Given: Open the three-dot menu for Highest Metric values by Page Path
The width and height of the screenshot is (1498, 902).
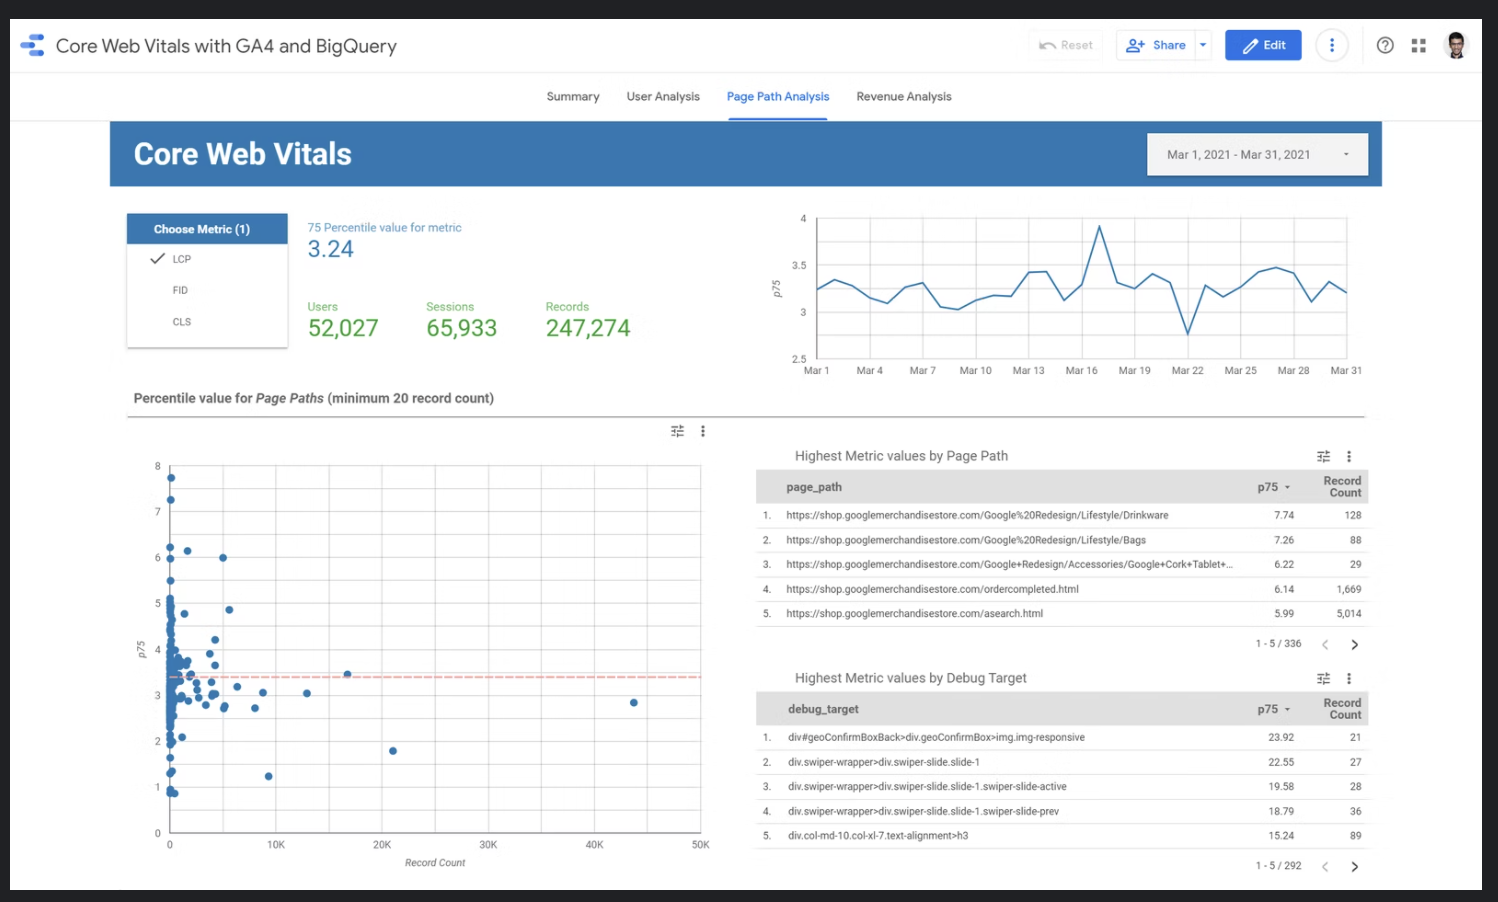Looking at the screenshot, I should [x=1349, y=455].
